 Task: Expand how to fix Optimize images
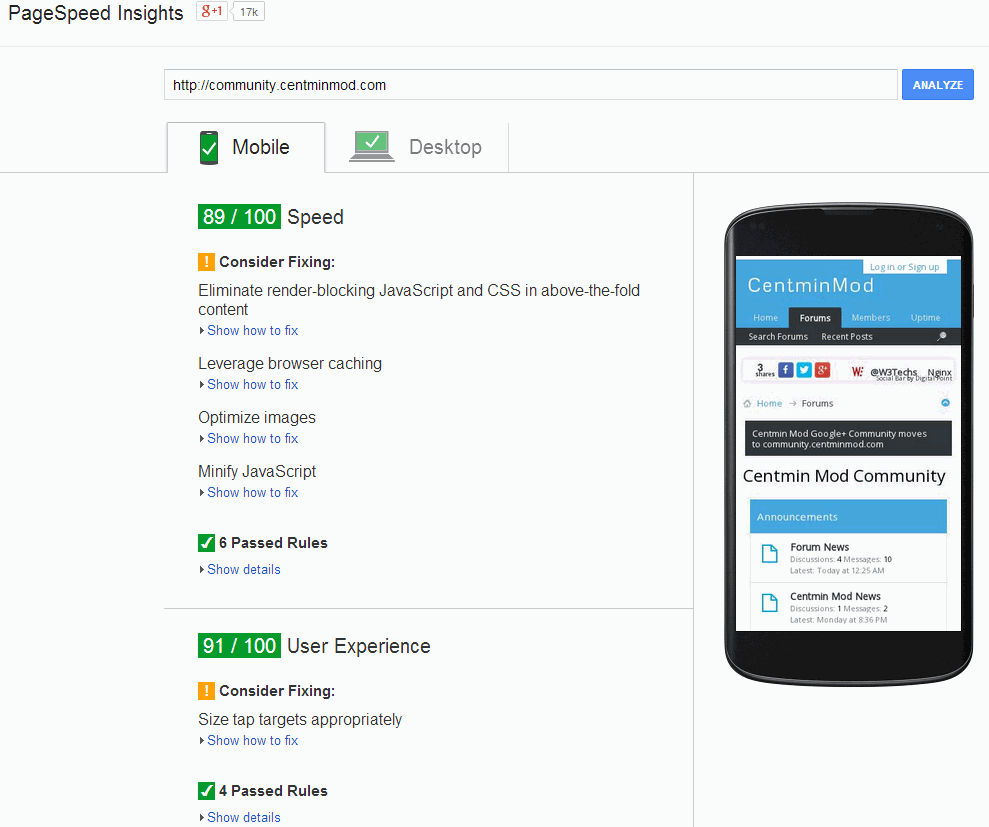click(x=252, y=438)
